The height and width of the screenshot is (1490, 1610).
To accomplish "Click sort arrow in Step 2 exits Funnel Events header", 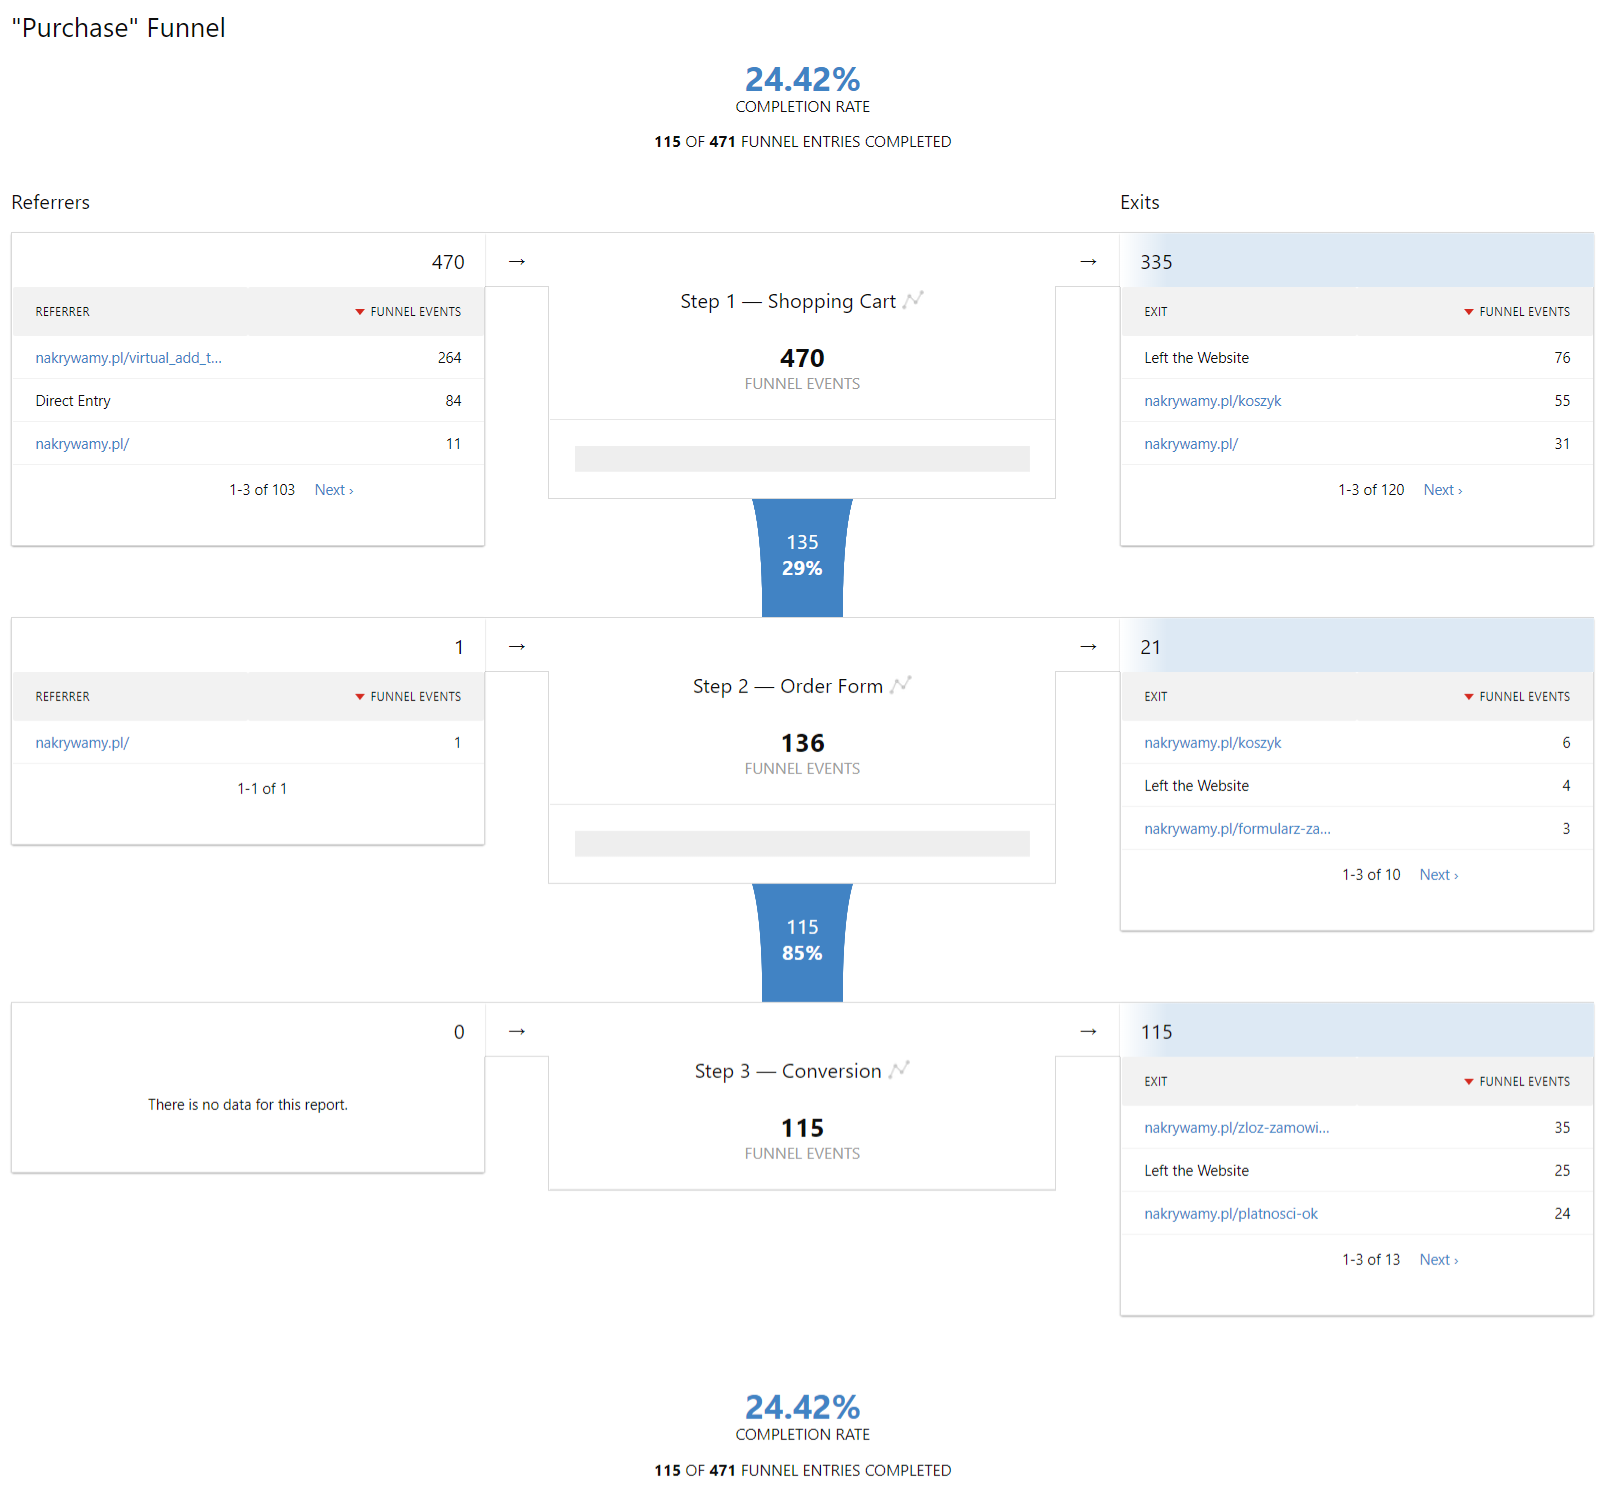I will 1469,697.
